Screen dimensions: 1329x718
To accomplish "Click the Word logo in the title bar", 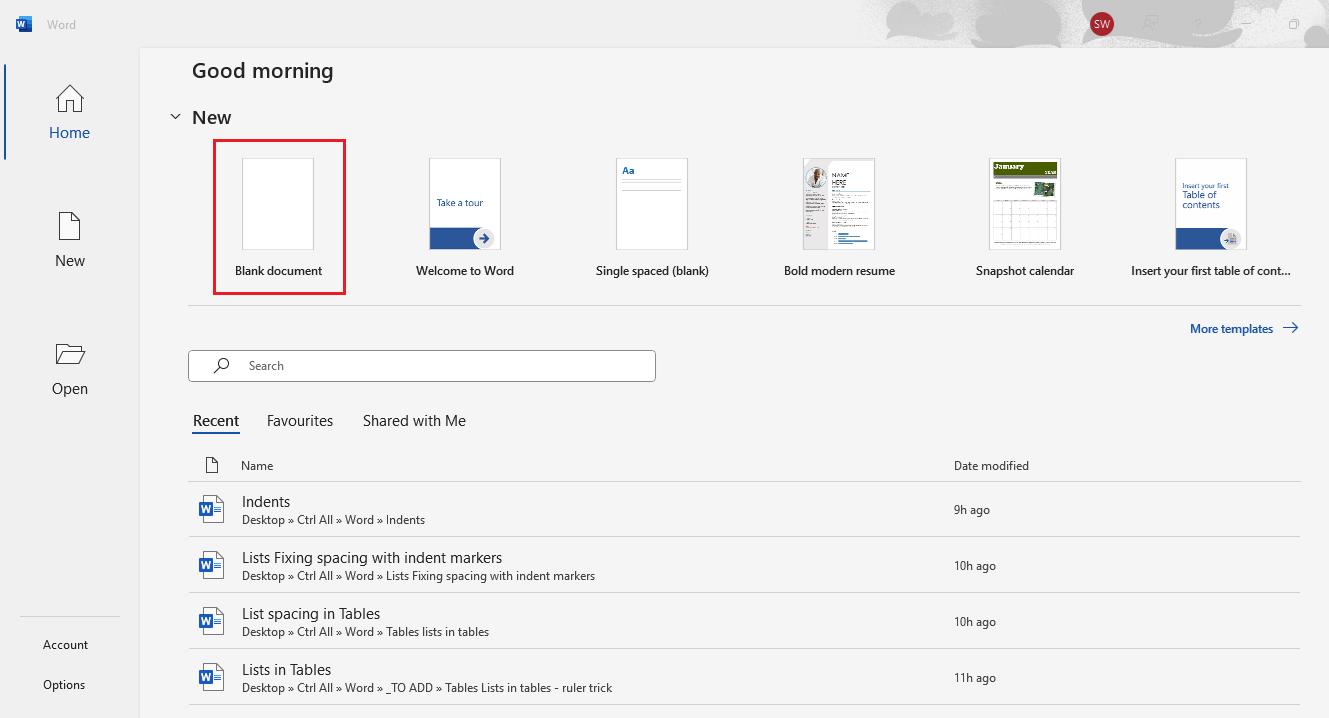I will point(24,24).
